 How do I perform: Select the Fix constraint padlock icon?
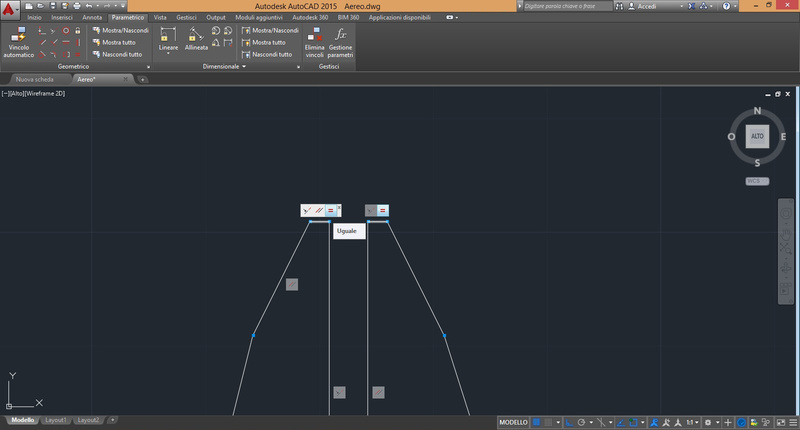78,31
